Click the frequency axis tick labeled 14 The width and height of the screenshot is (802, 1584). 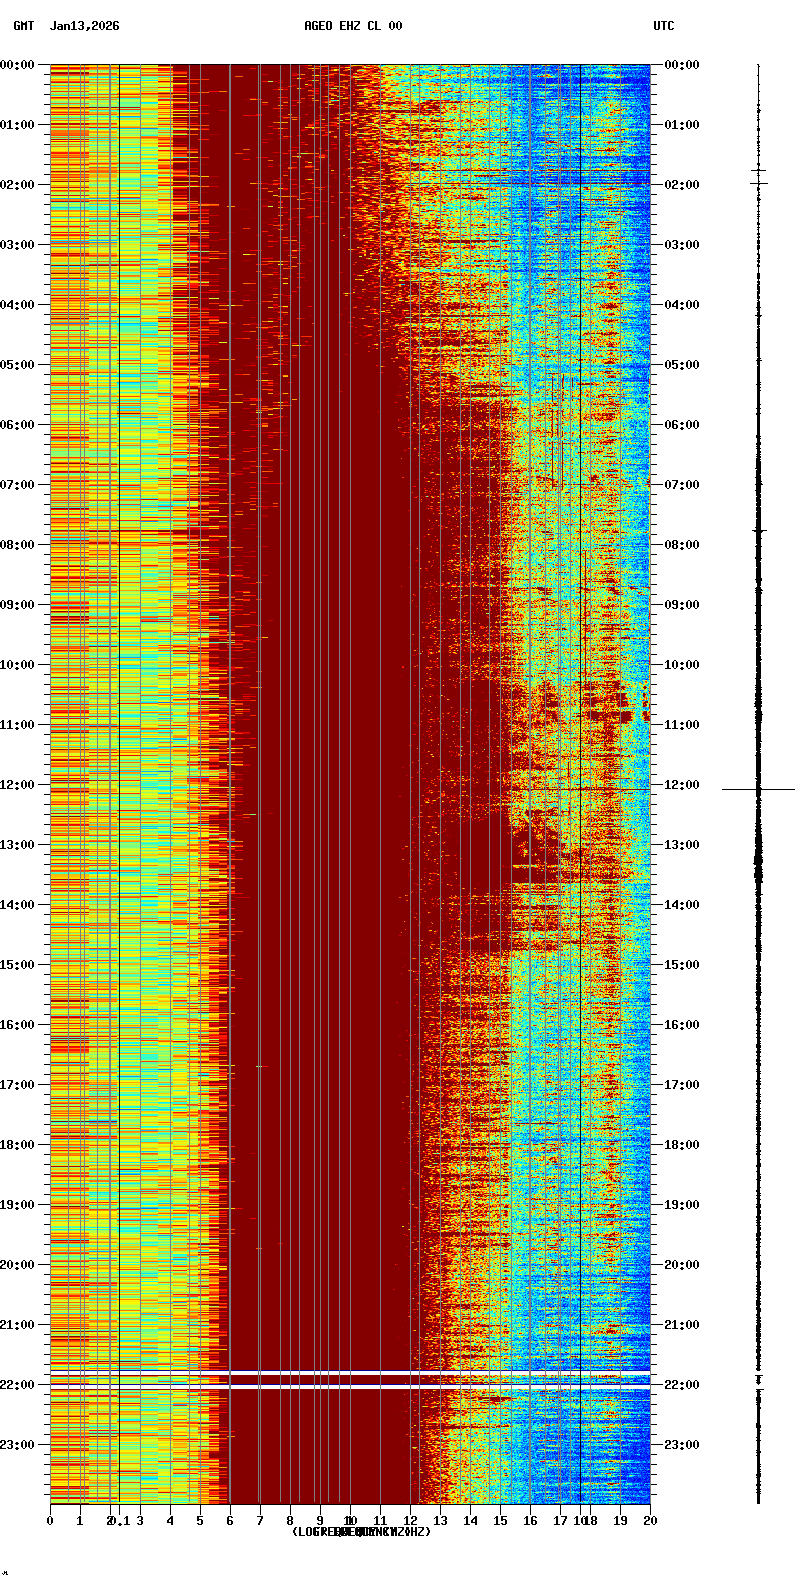point(470,1521)
